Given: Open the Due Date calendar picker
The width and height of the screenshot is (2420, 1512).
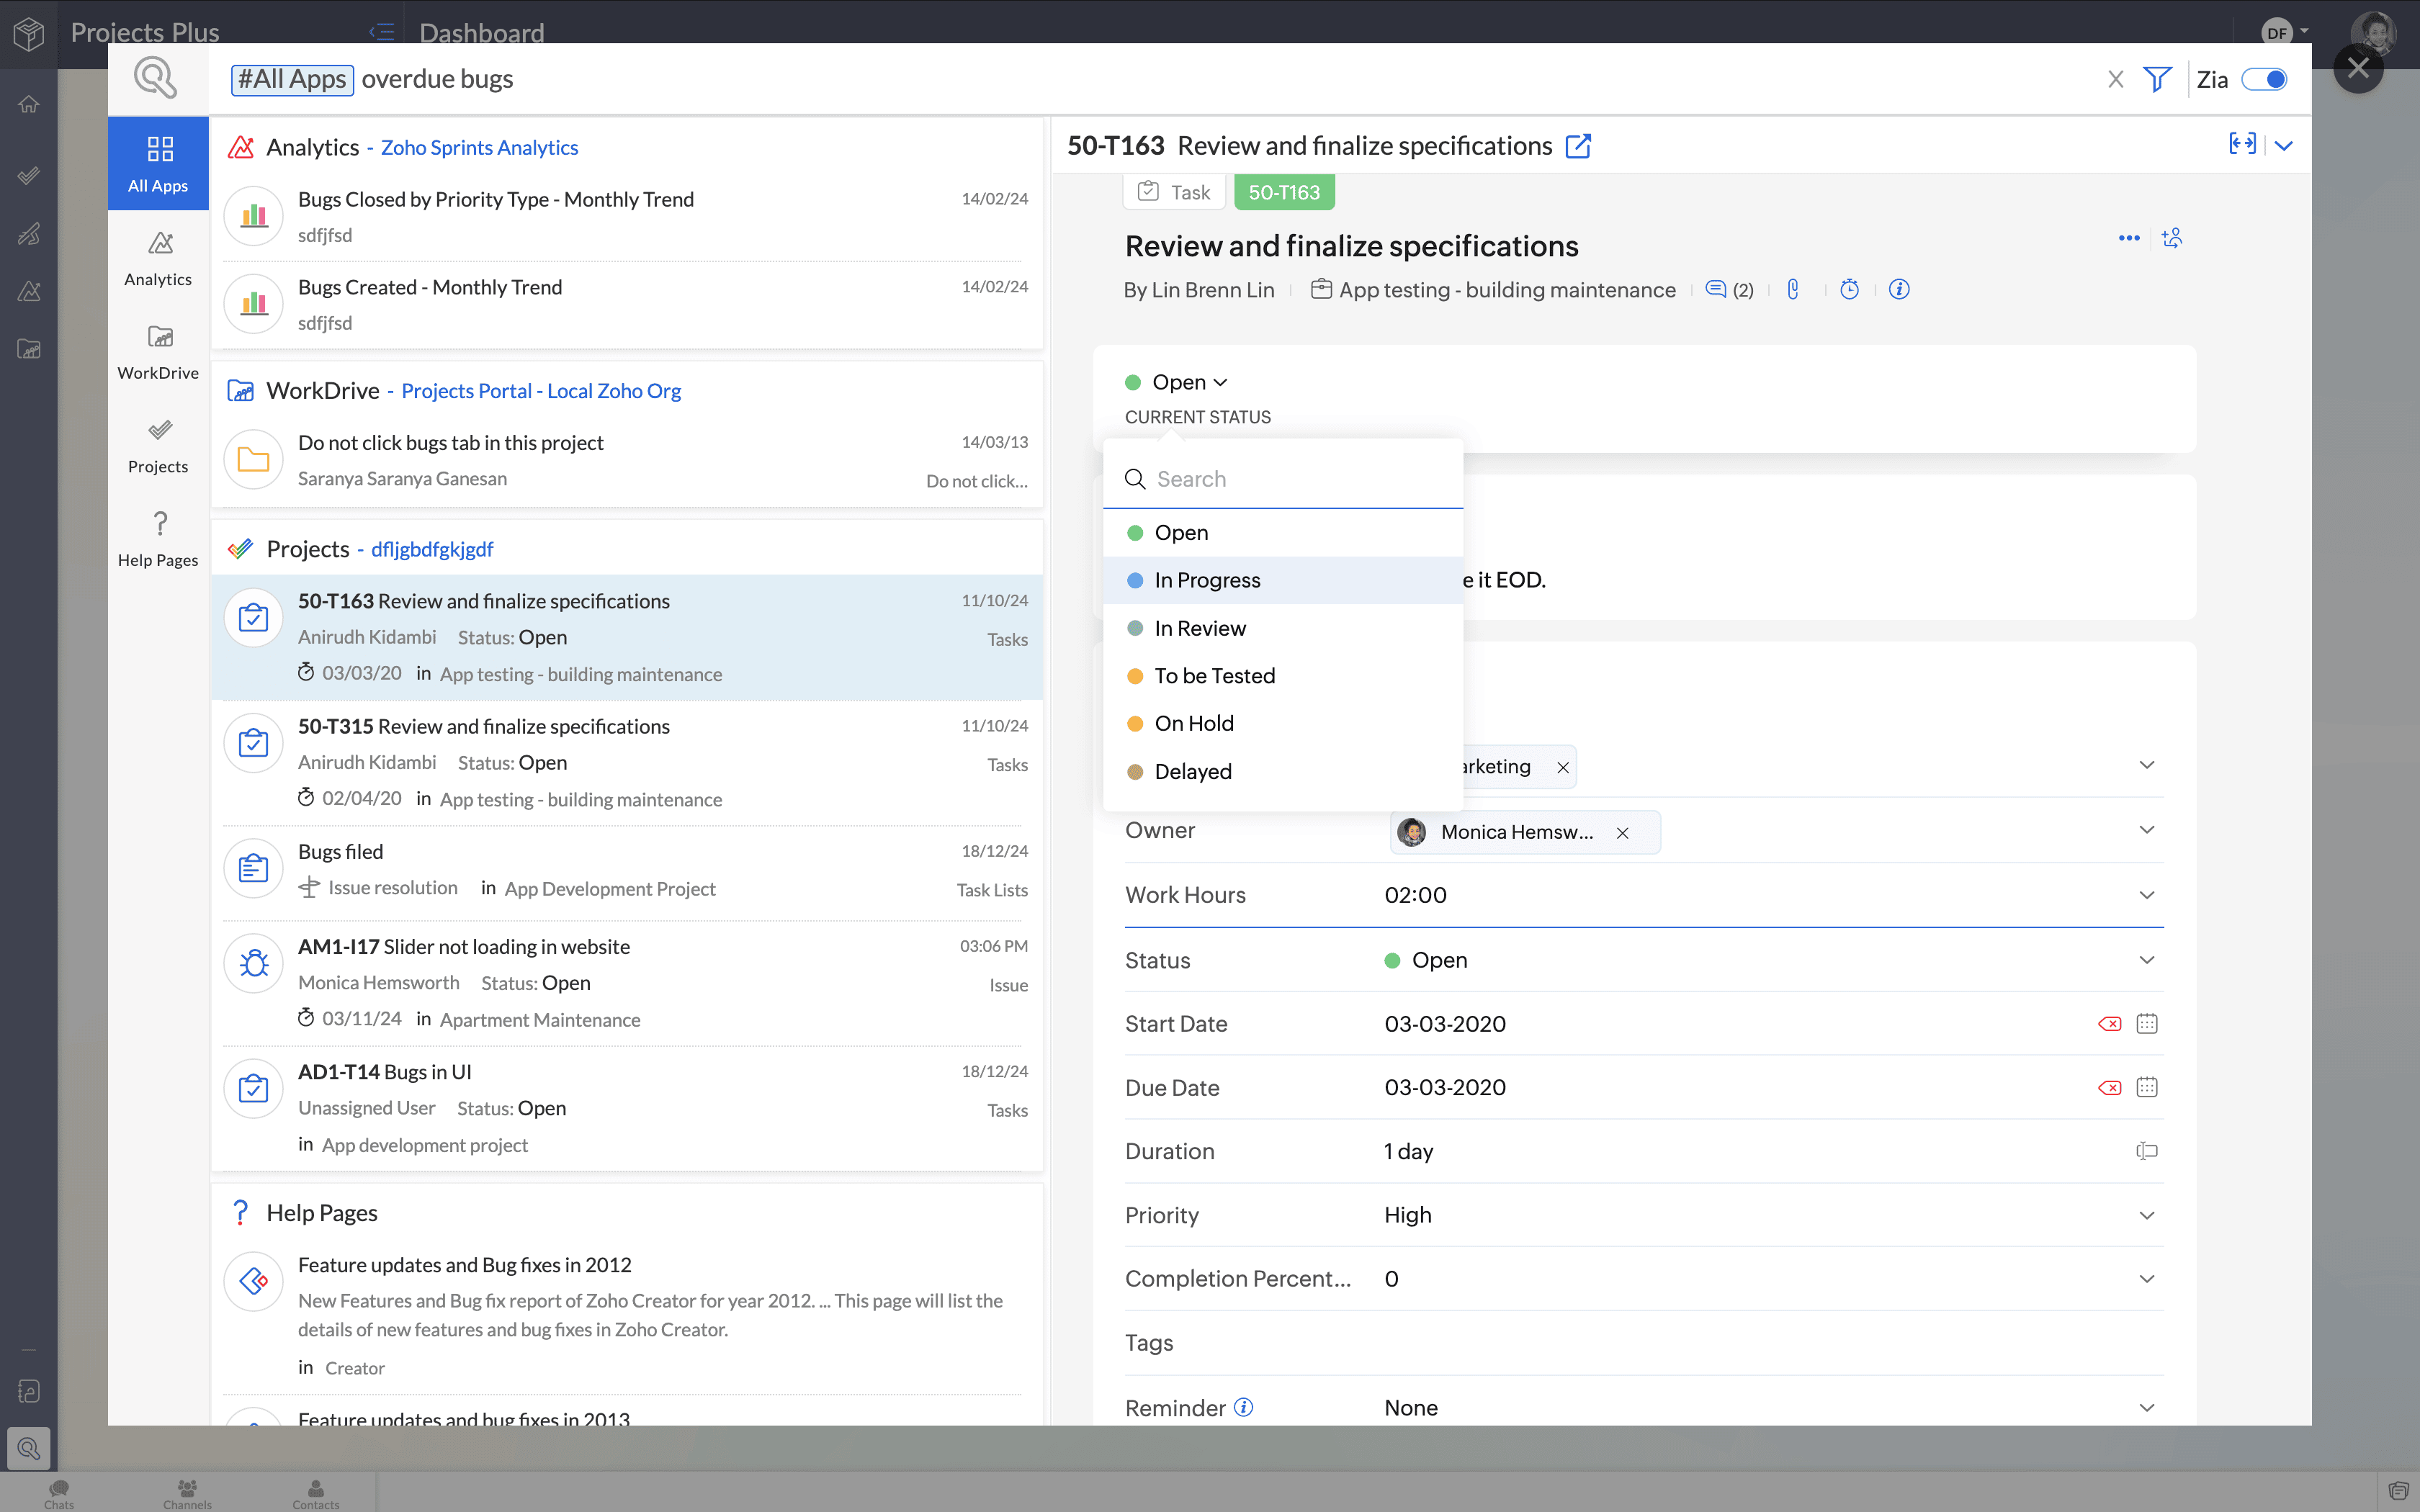Looking at the screenshot, I should pos(2147,1088).
